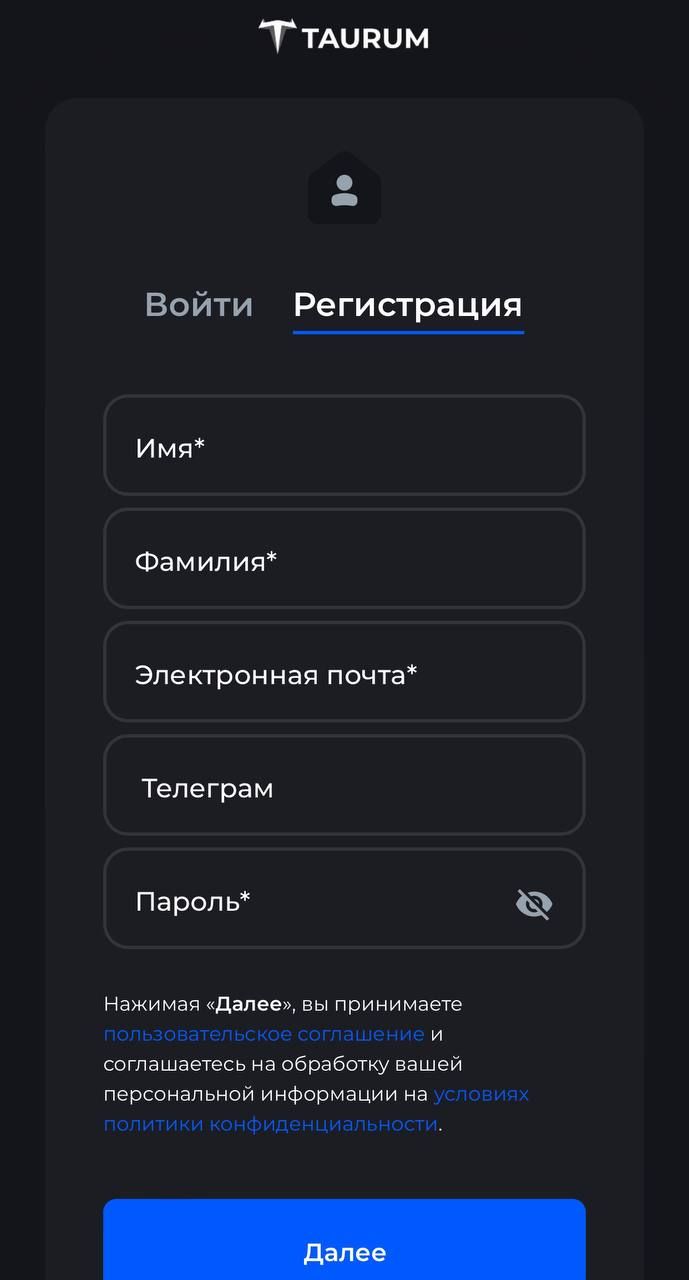Open the пользовательское соглашение link
The height and width of the screenshot is (1280, 689).
point(262,1033)
